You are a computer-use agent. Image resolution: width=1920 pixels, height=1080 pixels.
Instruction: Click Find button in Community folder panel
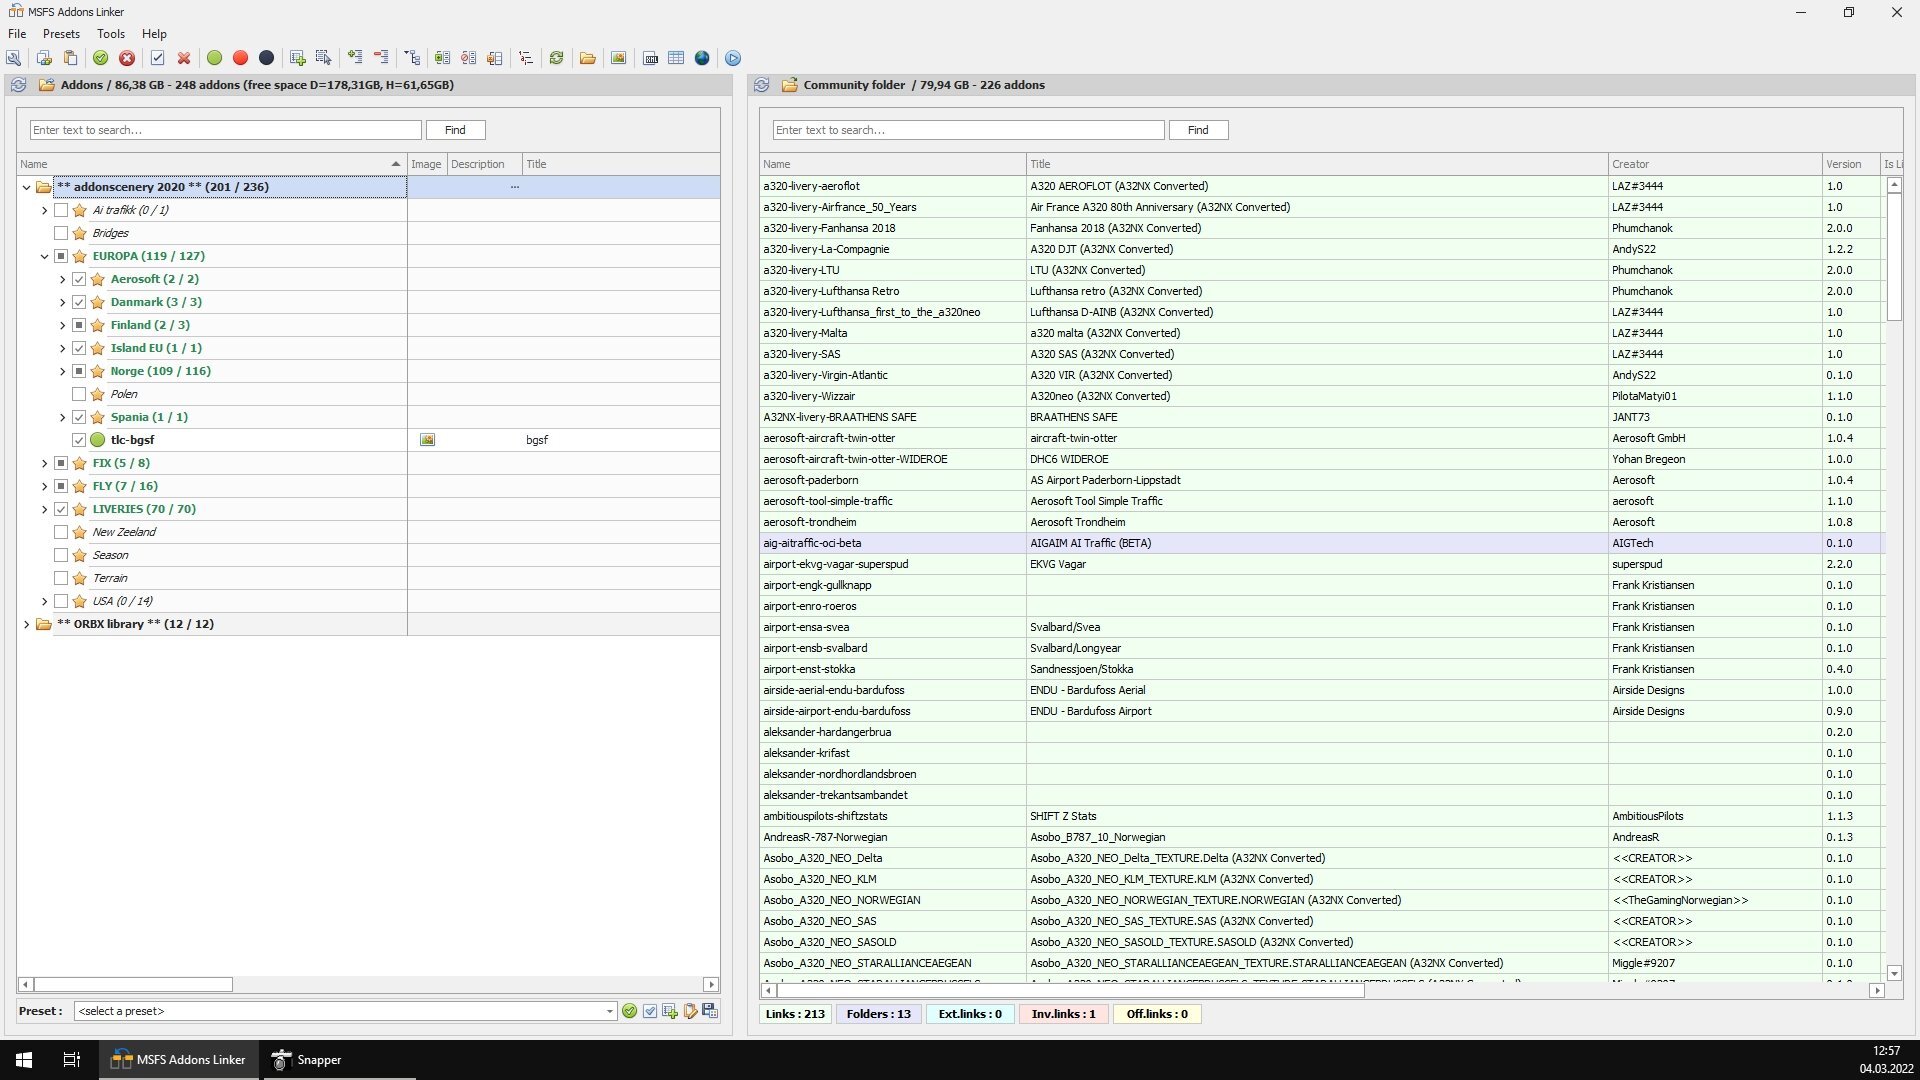pos(1198,130)
